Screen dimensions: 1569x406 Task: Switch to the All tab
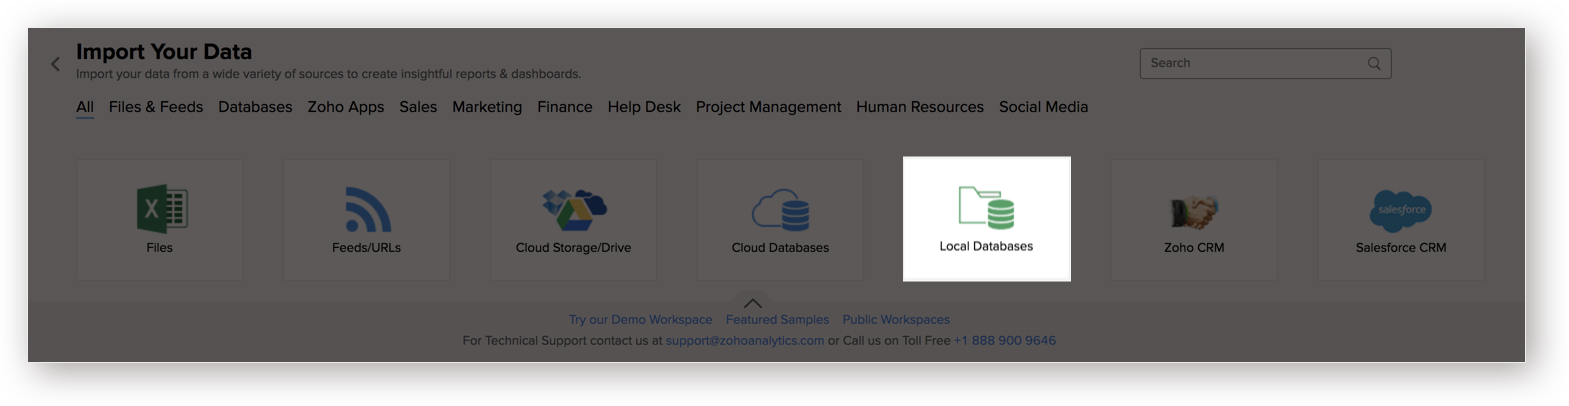click(x=85, y=107)
